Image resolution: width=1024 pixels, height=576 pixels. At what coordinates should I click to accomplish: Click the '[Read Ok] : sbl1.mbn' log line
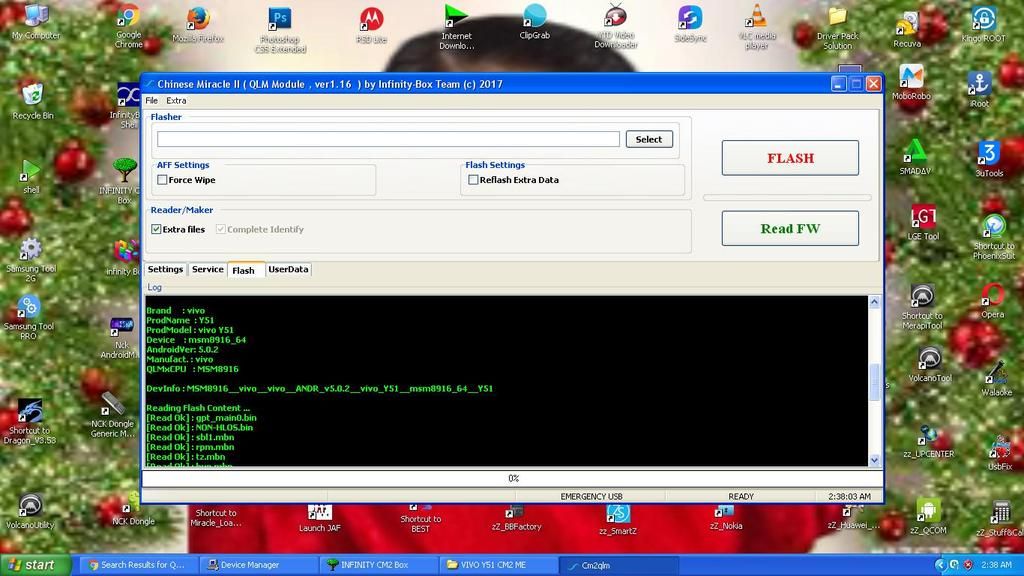(x=190, y=438)
